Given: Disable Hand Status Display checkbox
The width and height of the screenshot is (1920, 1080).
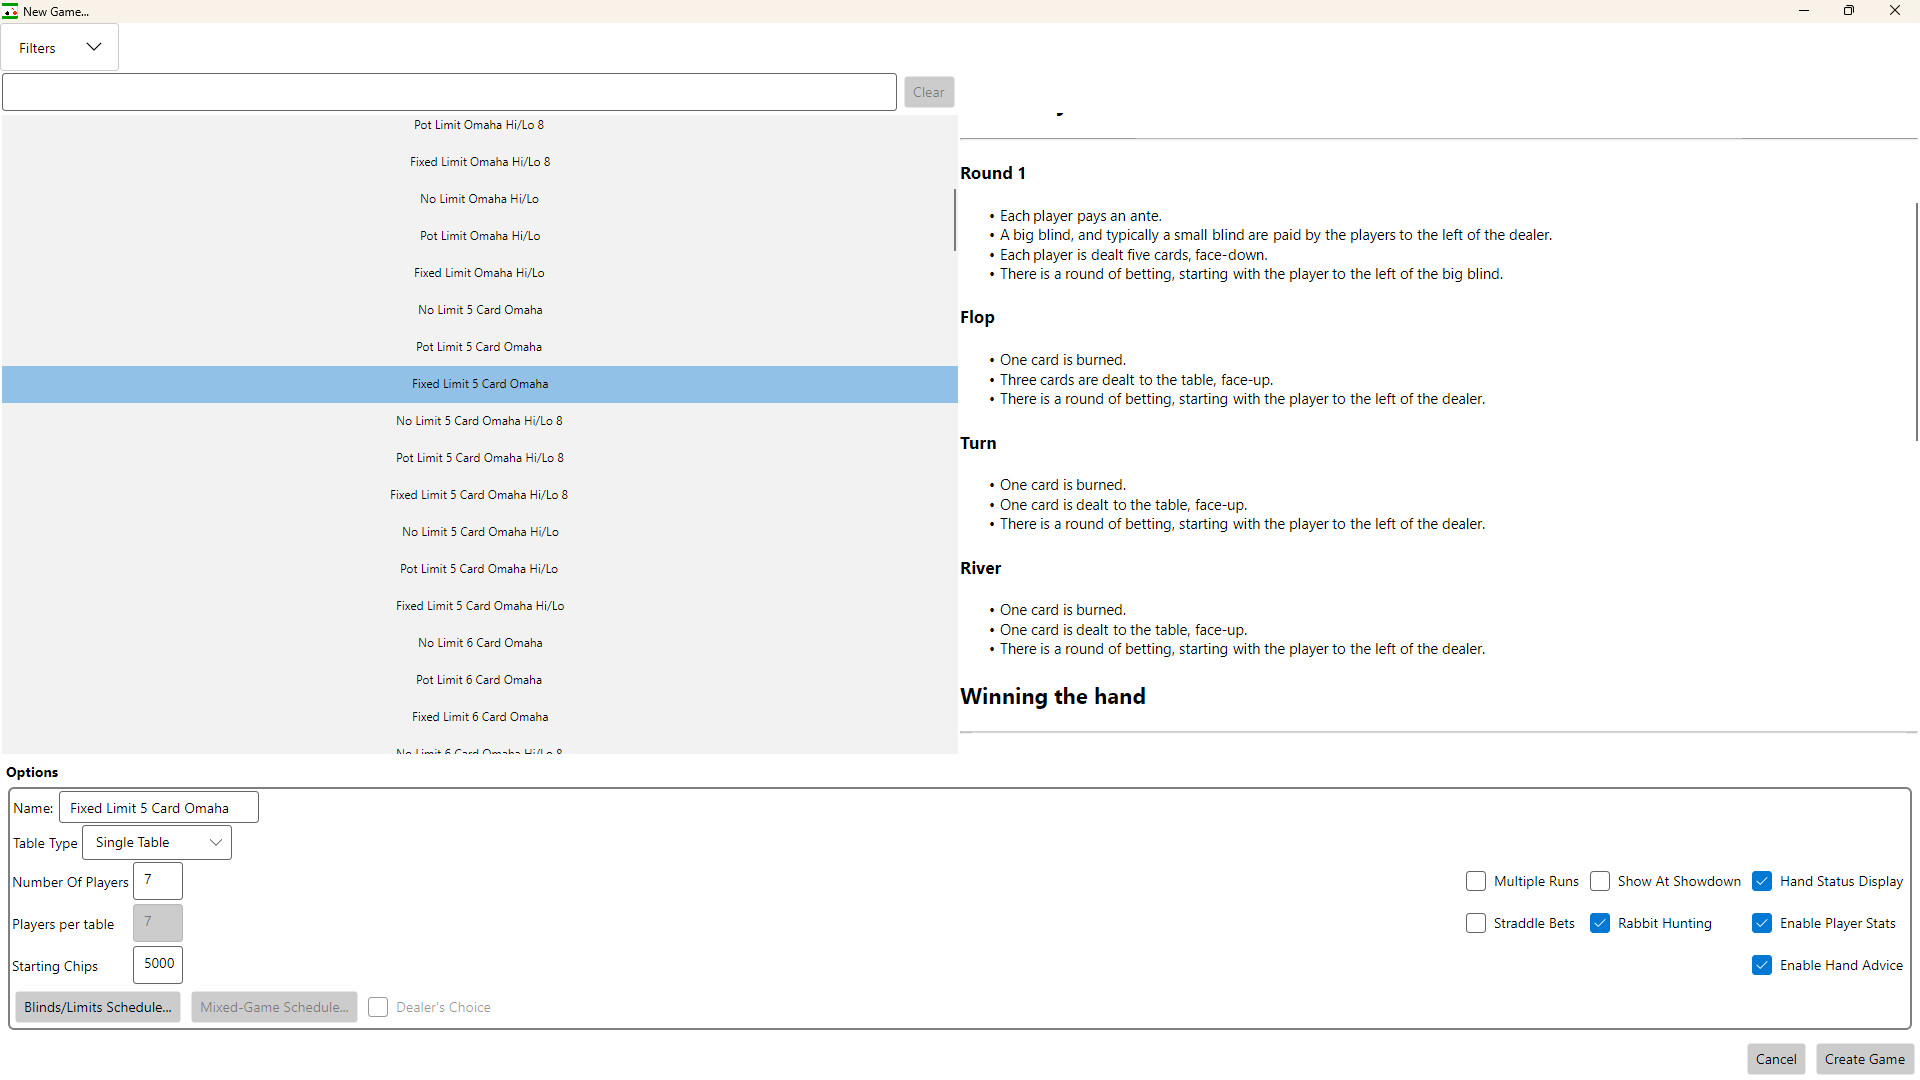Looking at the screenshot, I should pos(1762,881).
